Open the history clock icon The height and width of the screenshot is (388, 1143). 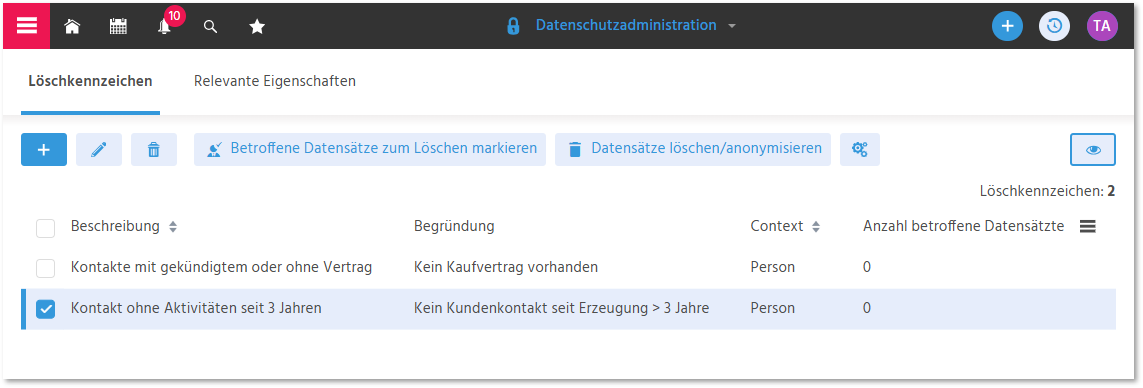click(x=1054, y=26)
